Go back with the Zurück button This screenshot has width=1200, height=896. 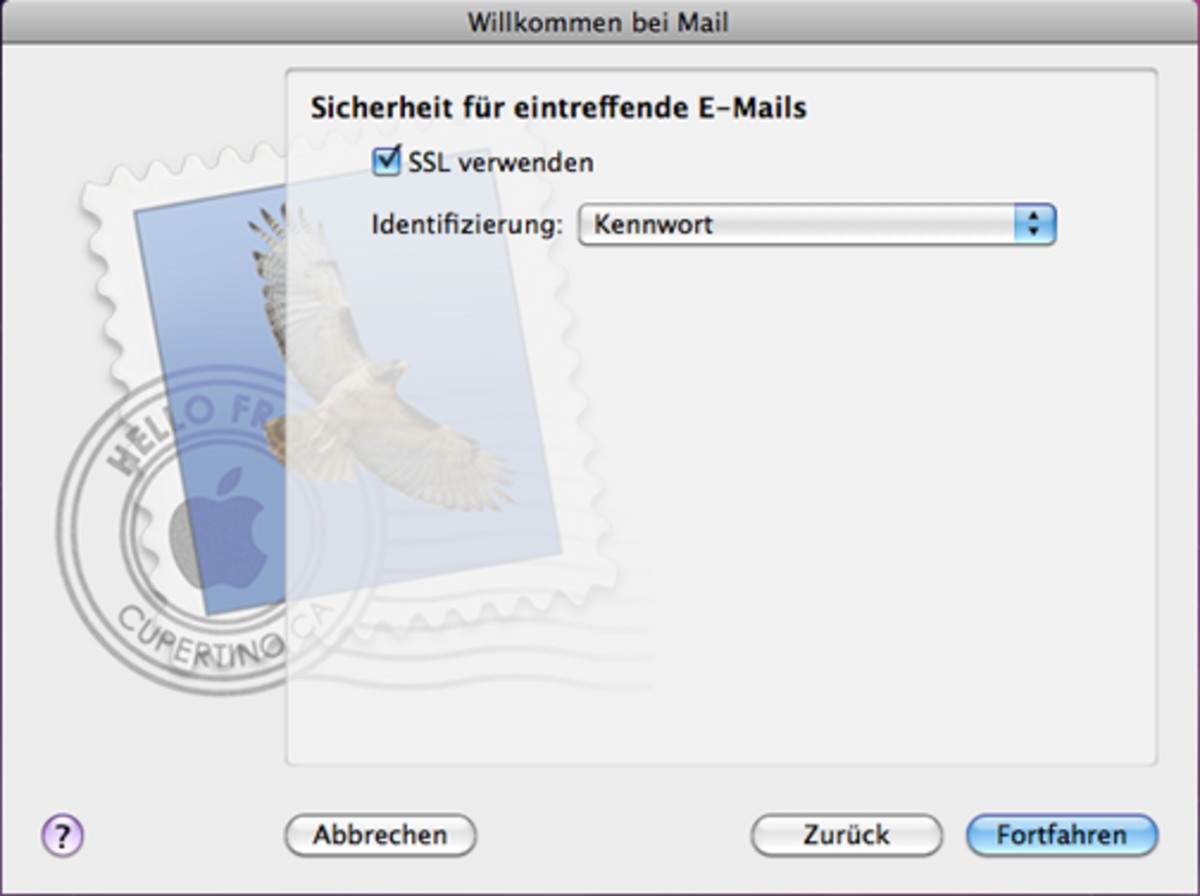(x=846, y=834)
